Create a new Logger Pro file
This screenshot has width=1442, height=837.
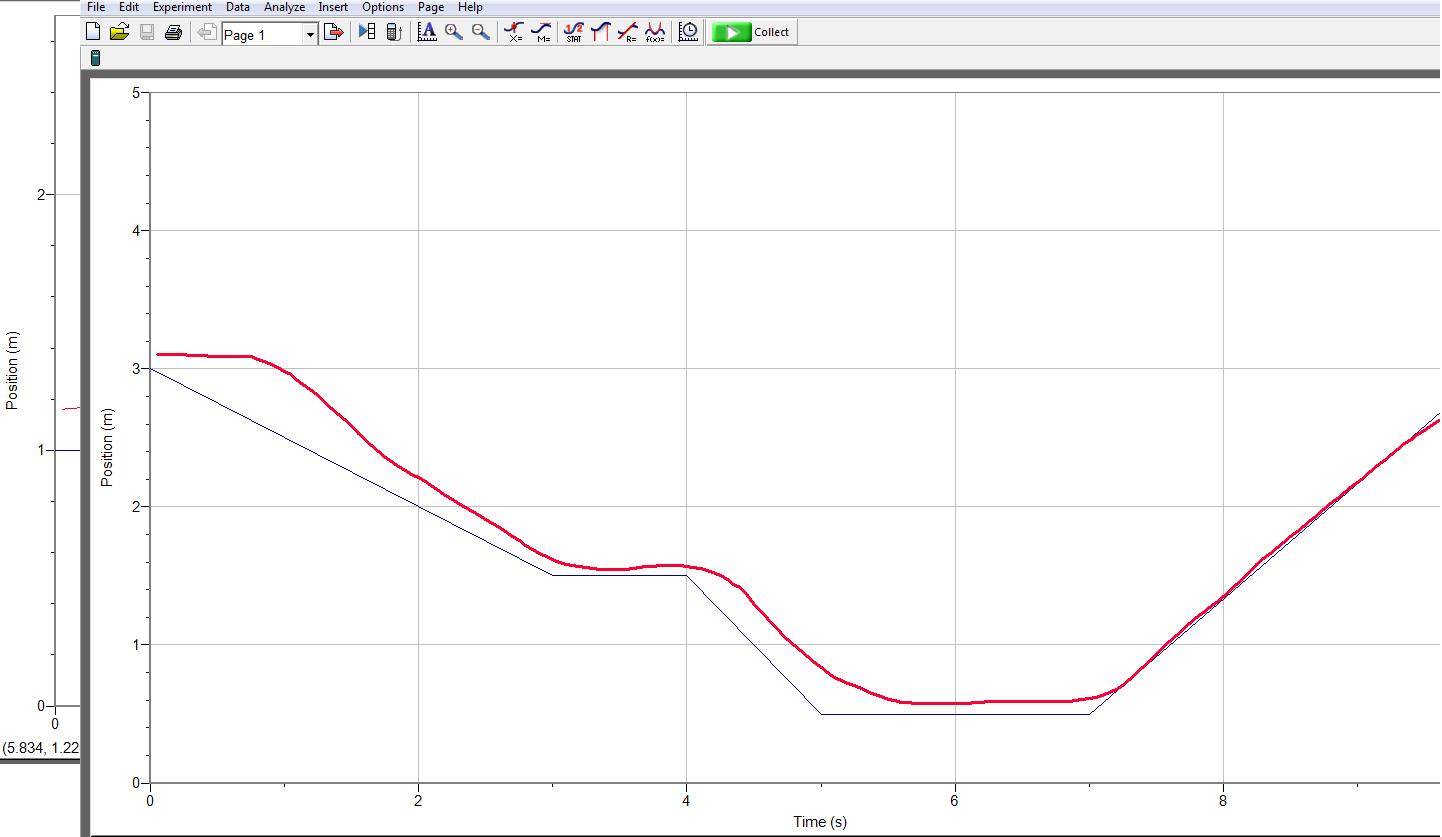pyautogui.click(x=93, y=31)
